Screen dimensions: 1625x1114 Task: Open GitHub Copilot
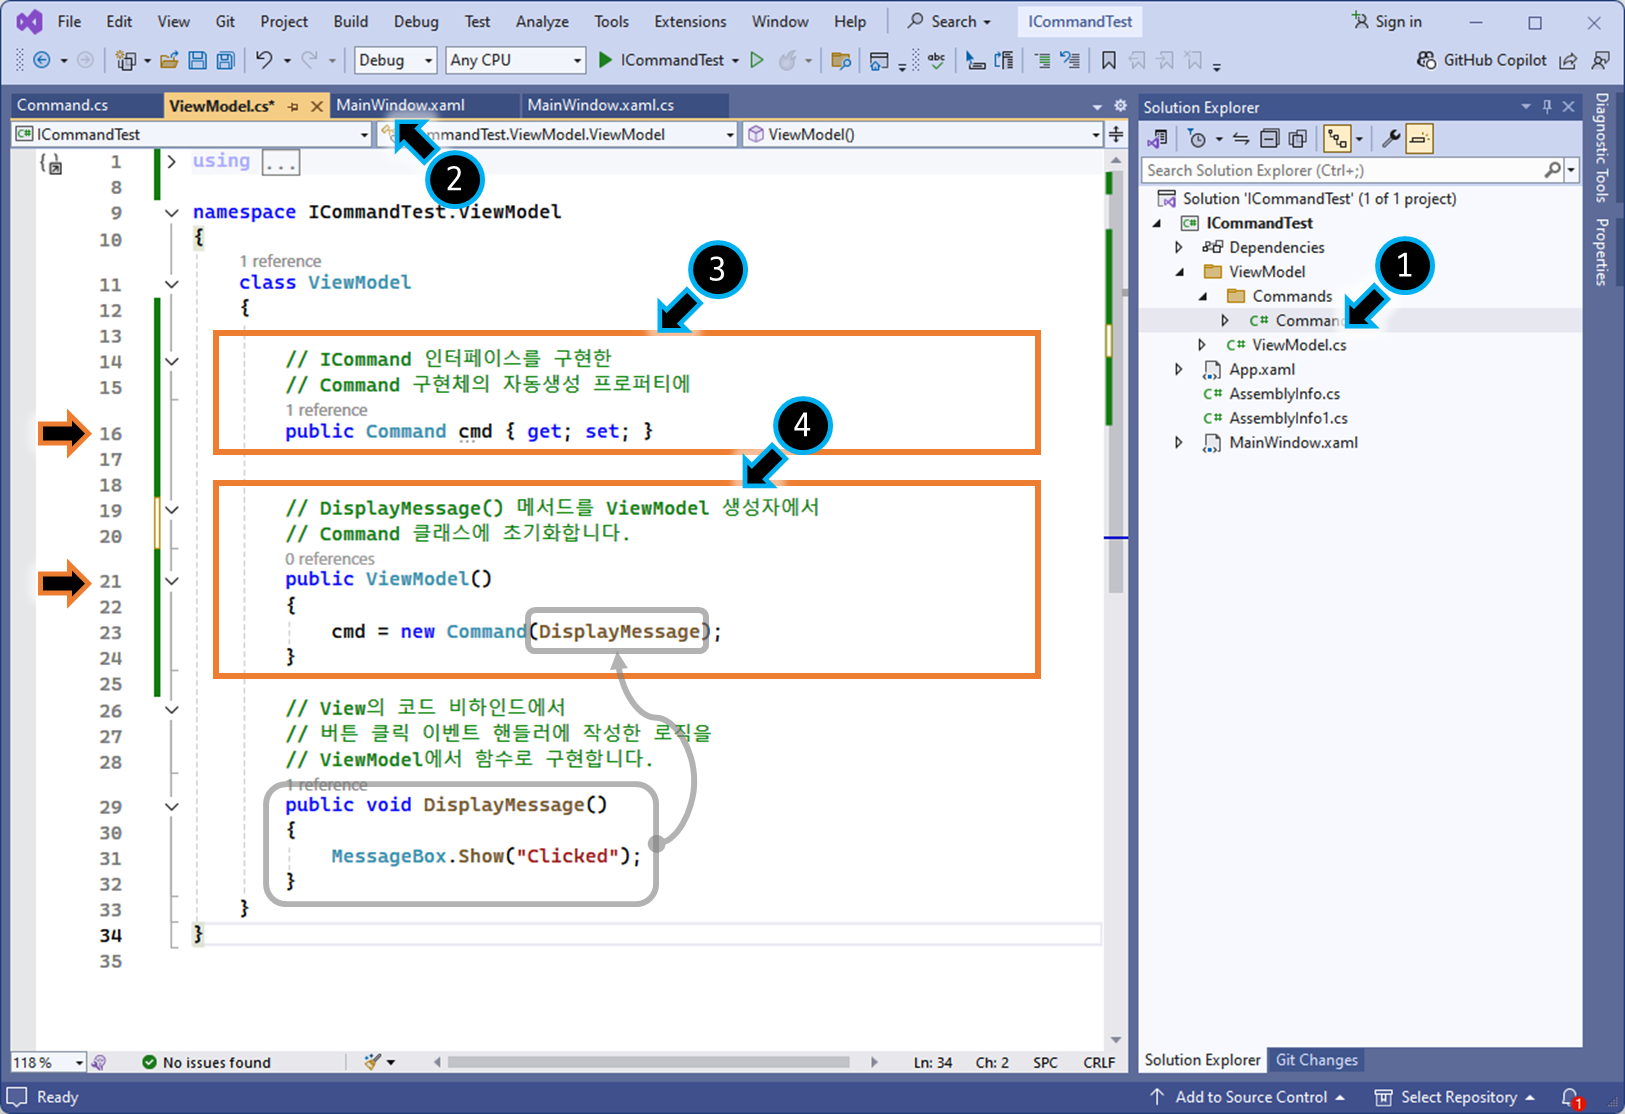point(1482,60)
